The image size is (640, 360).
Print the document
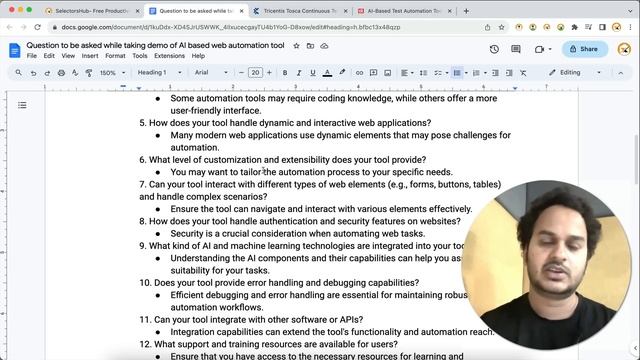click(61, 73)
